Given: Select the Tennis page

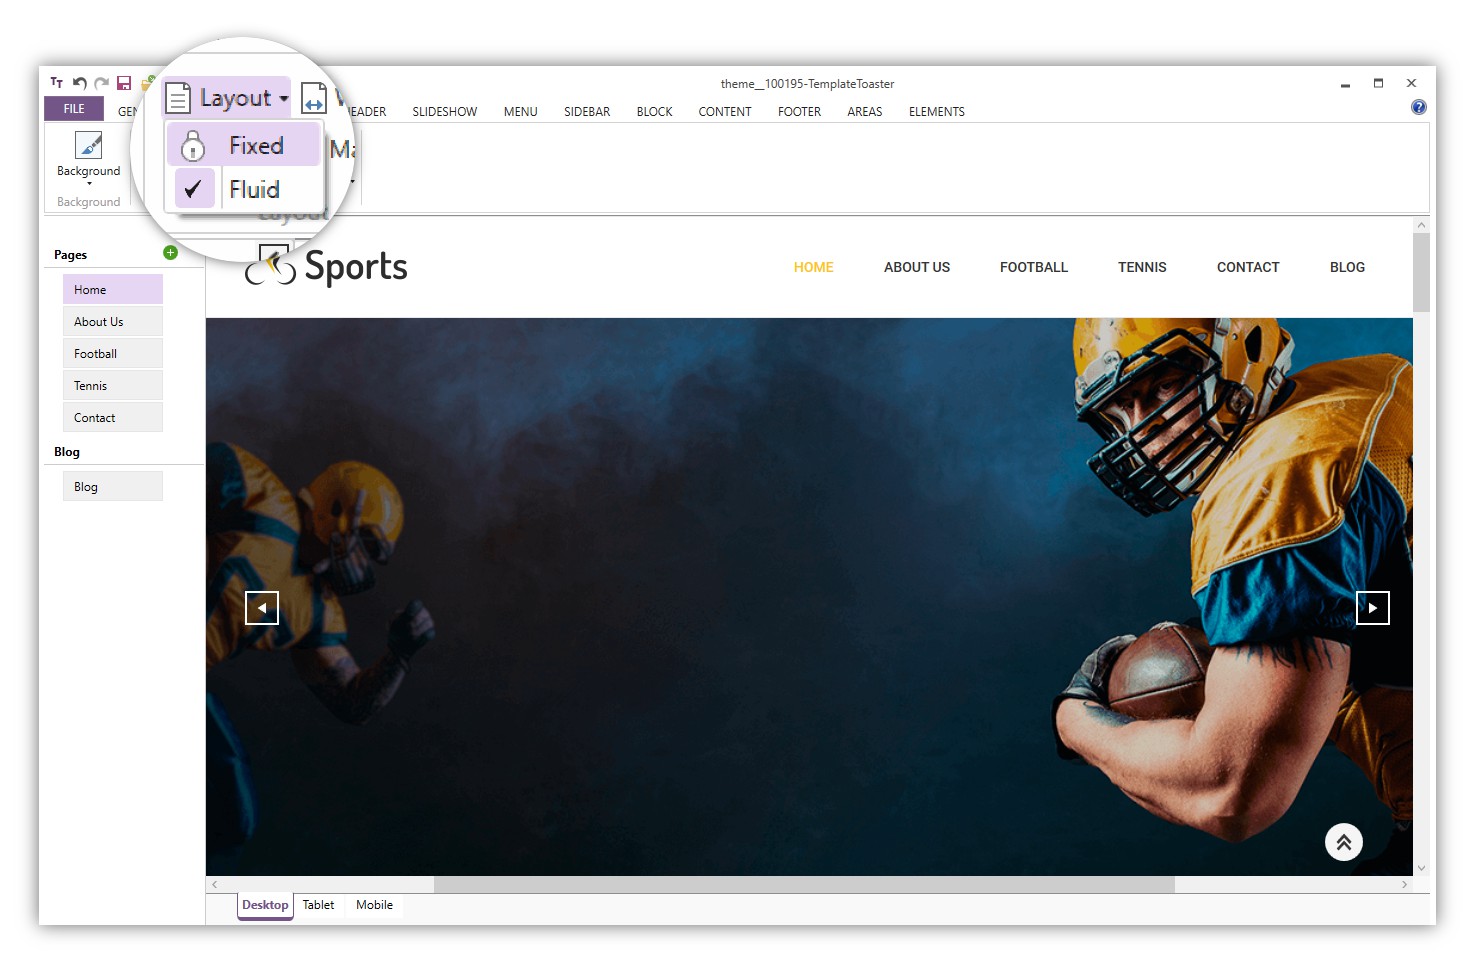Looking at the screenshot, I should coord(113,385).
